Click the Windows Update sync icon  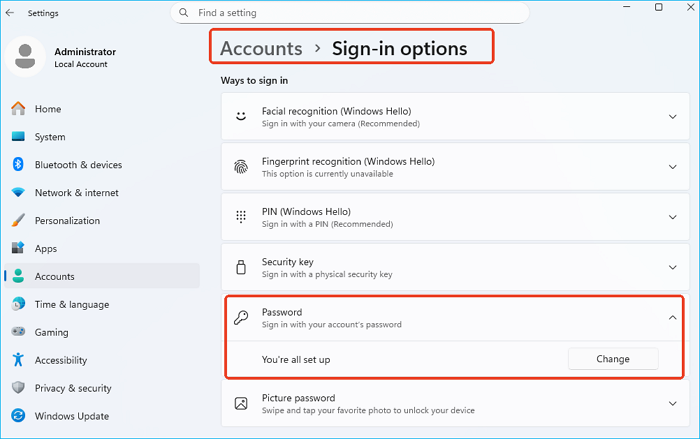click(x=18, y=416)
